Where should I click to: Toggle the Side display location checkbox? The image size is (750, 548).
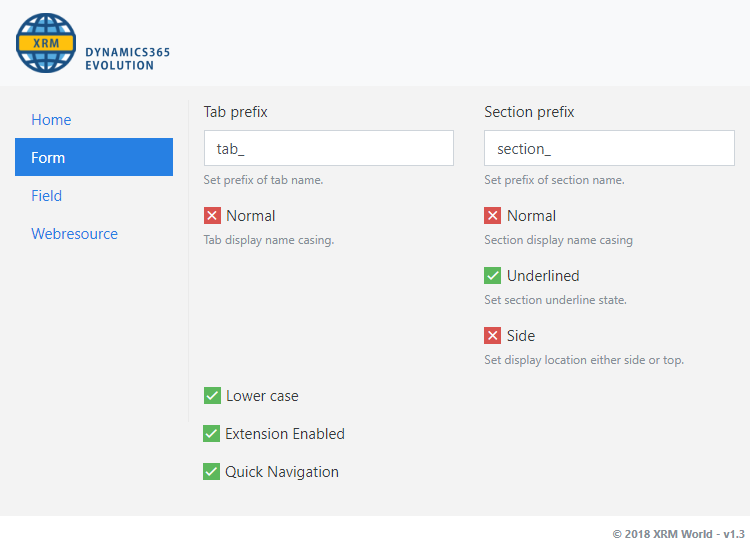(492, 336)
